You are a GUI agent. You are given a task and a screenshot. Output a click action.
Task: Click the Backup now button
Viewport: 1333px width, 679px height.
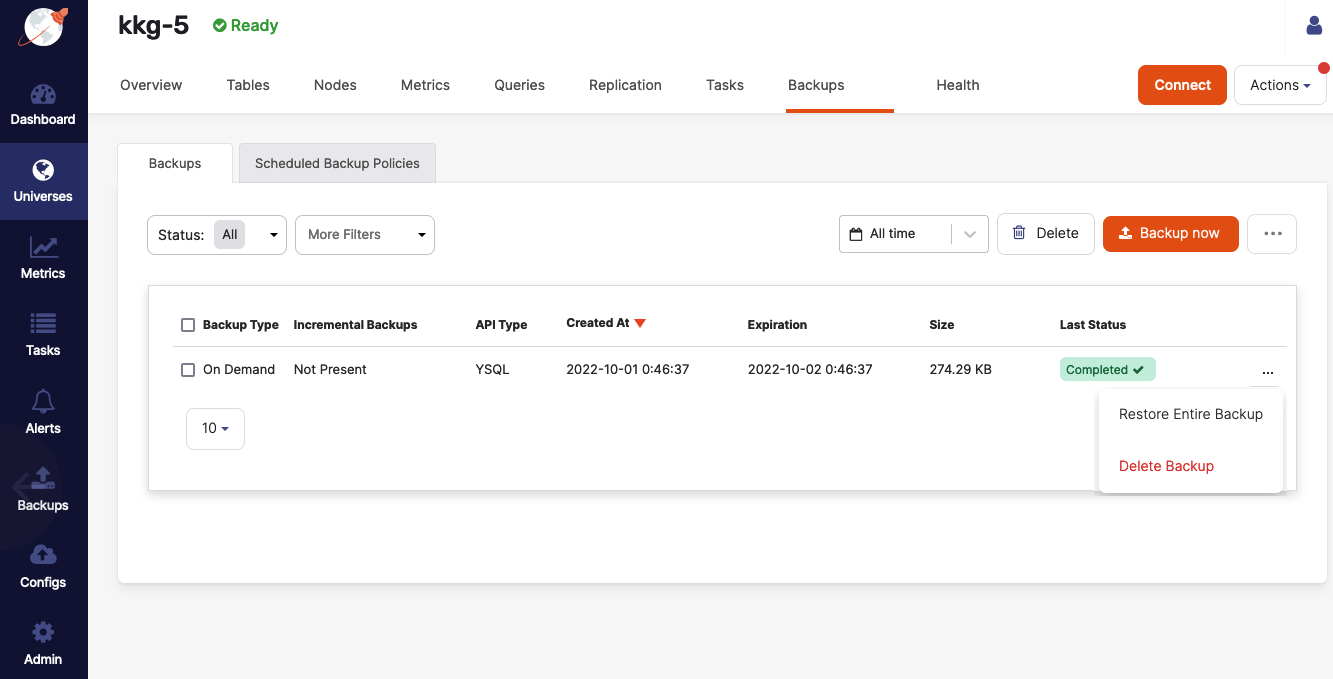click(x=1170, y=234)
